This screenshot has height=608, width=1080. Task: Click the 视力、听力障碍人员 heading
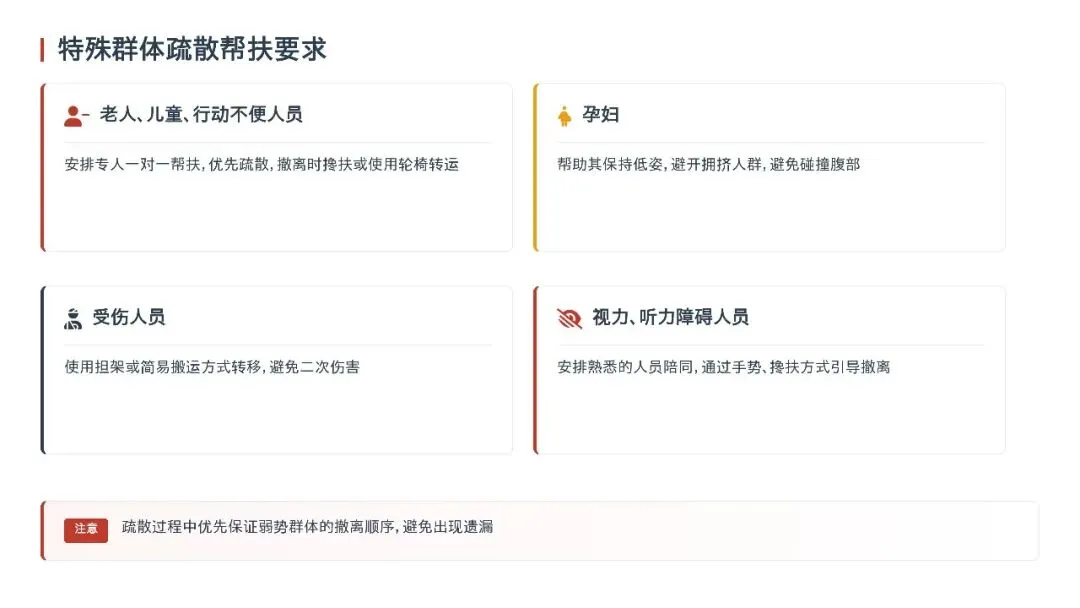coord(670,317)
